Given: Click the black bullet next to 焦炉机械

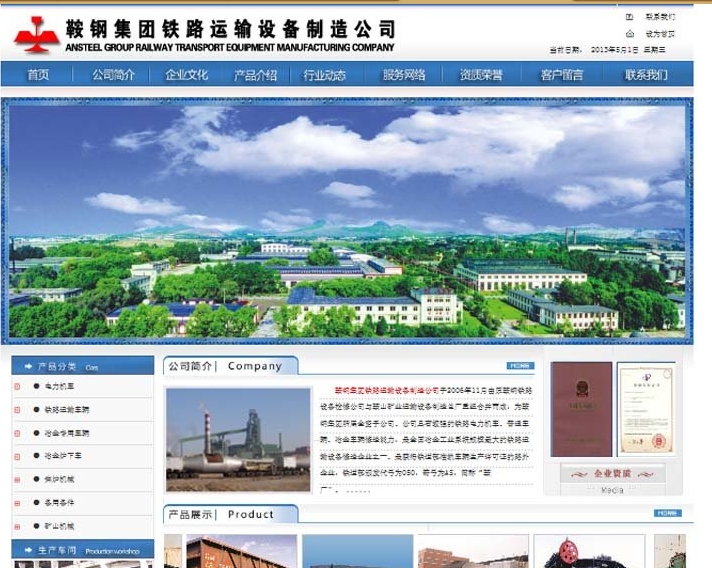Looking at the screenshot, I should [36, 479].
